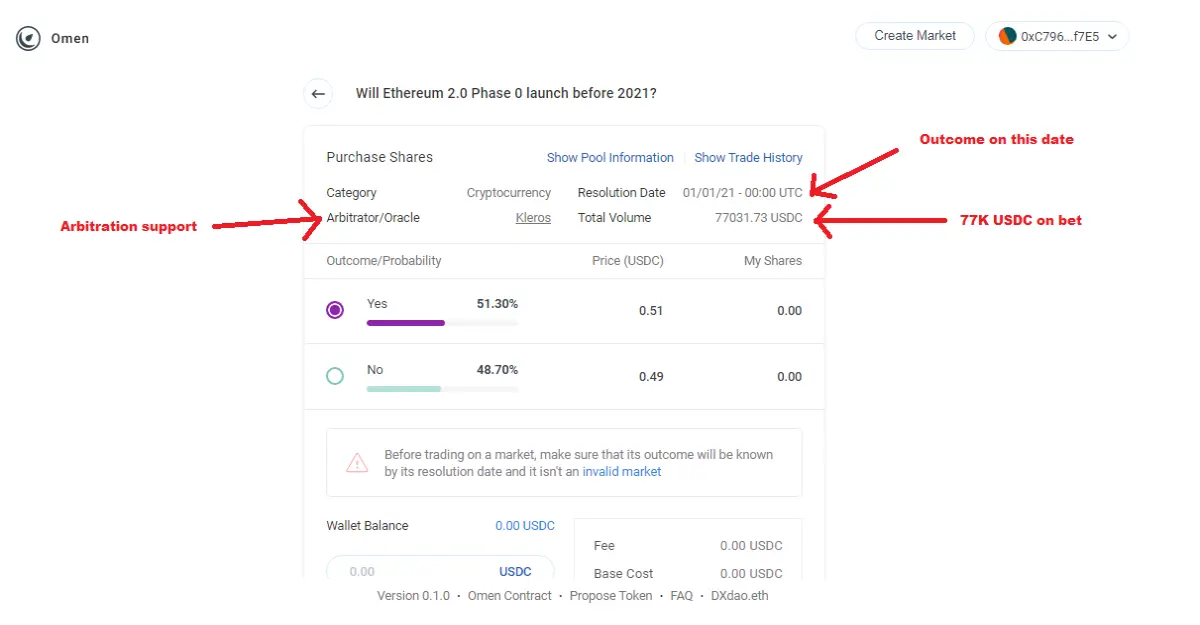Click the wallet avatar icon
This screenshot has width=1200, height=625.
click(x=1007, y=36)
